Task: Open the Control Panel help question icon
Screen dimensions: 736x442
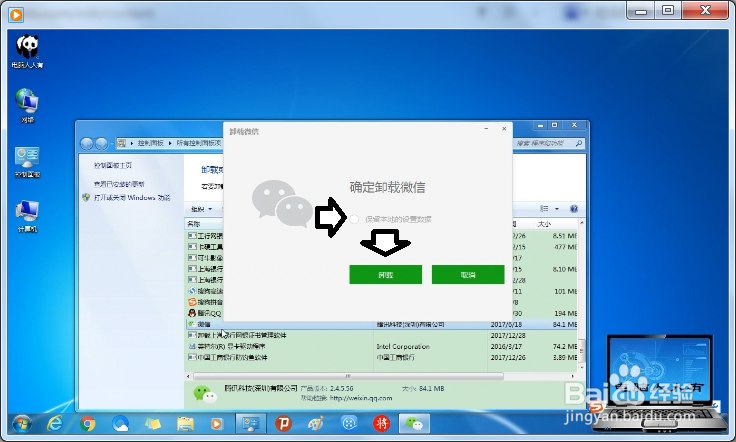Action: coord(574,209)
